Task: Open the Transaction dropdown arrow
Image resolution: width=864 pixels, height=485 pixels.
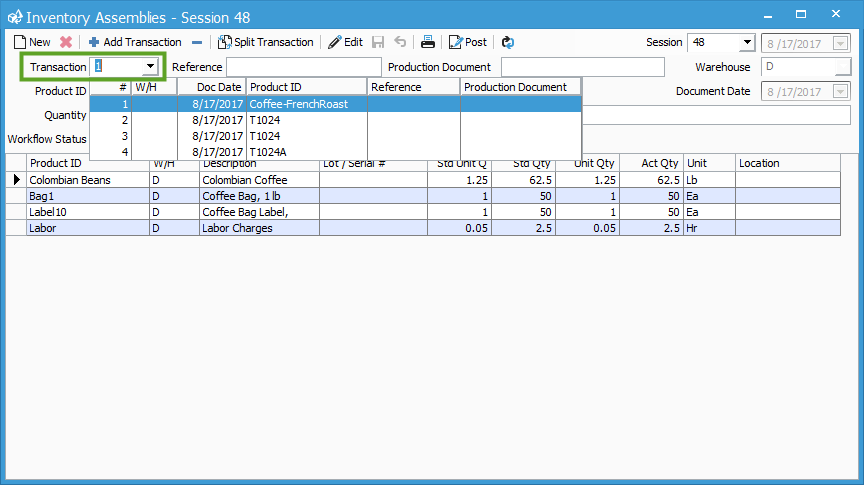Action: coord(150,66)
